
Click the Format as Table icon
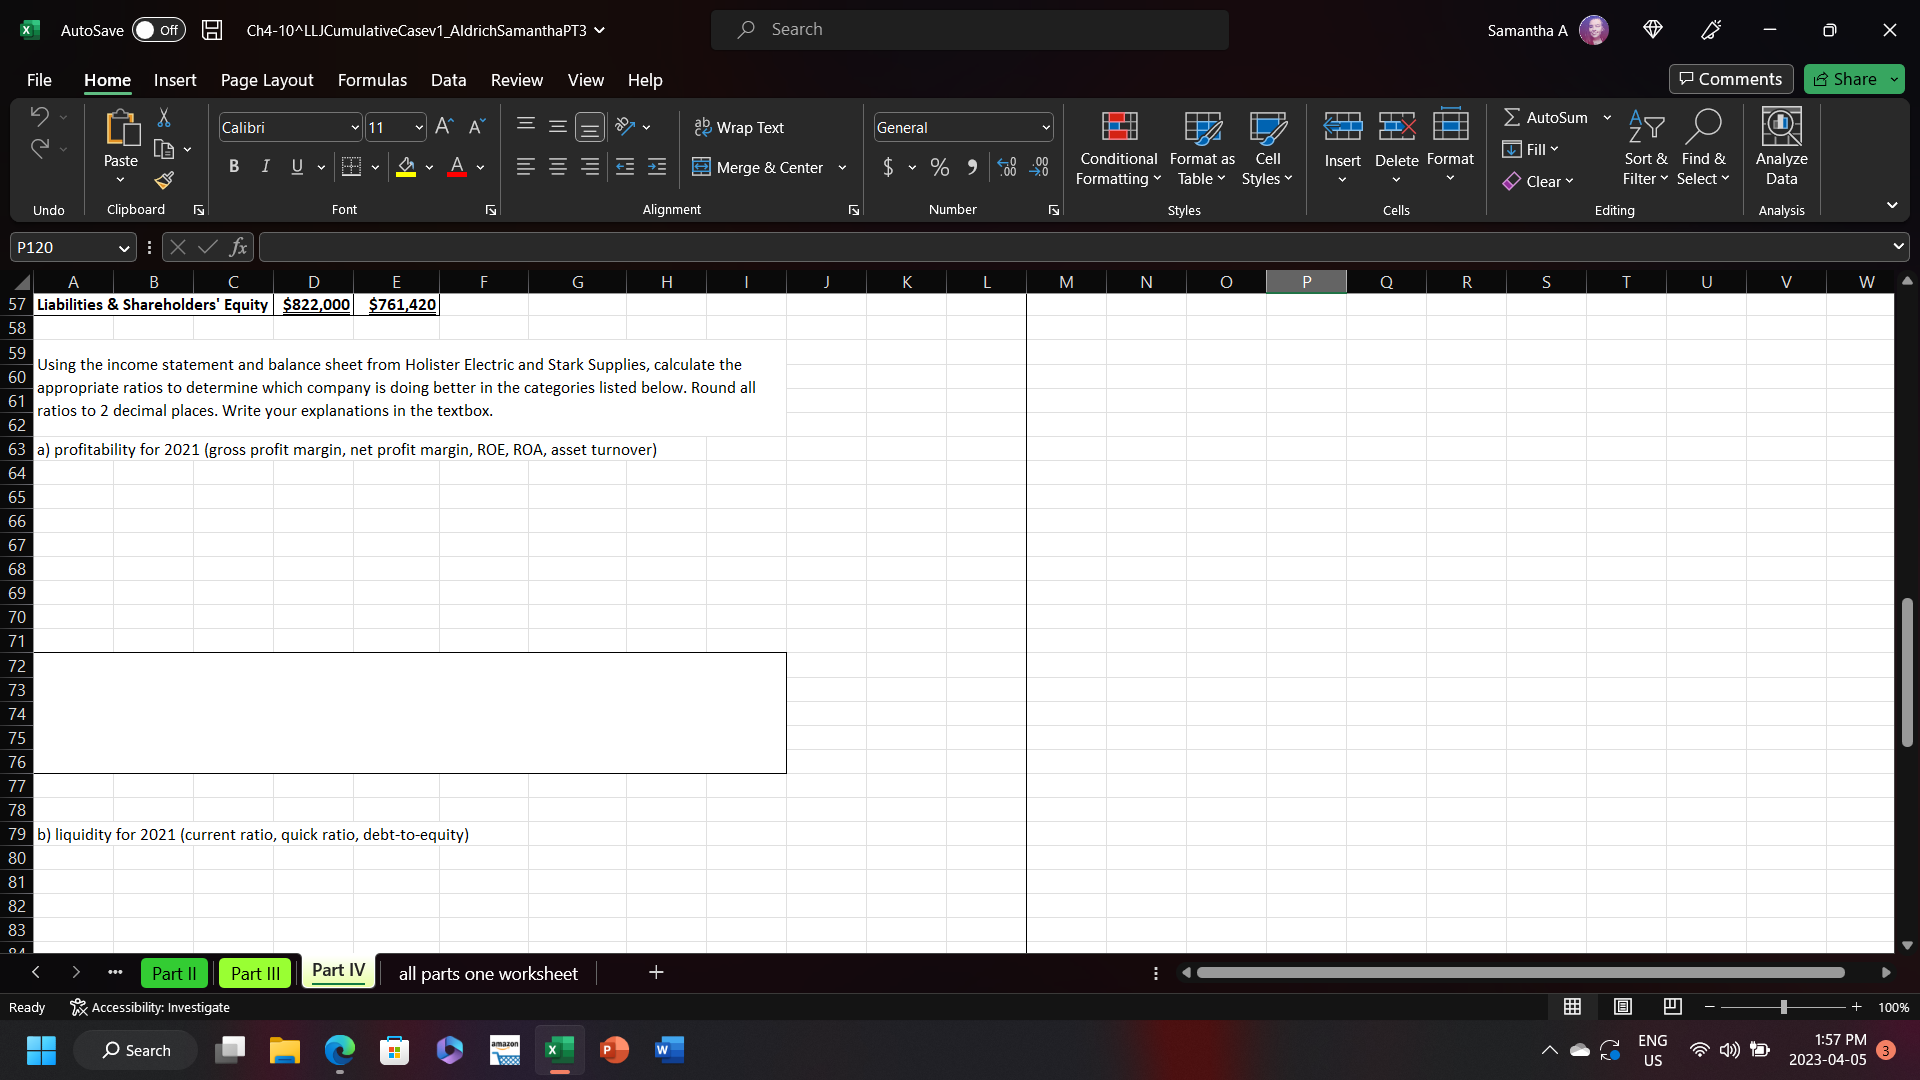pos(1200,148)
